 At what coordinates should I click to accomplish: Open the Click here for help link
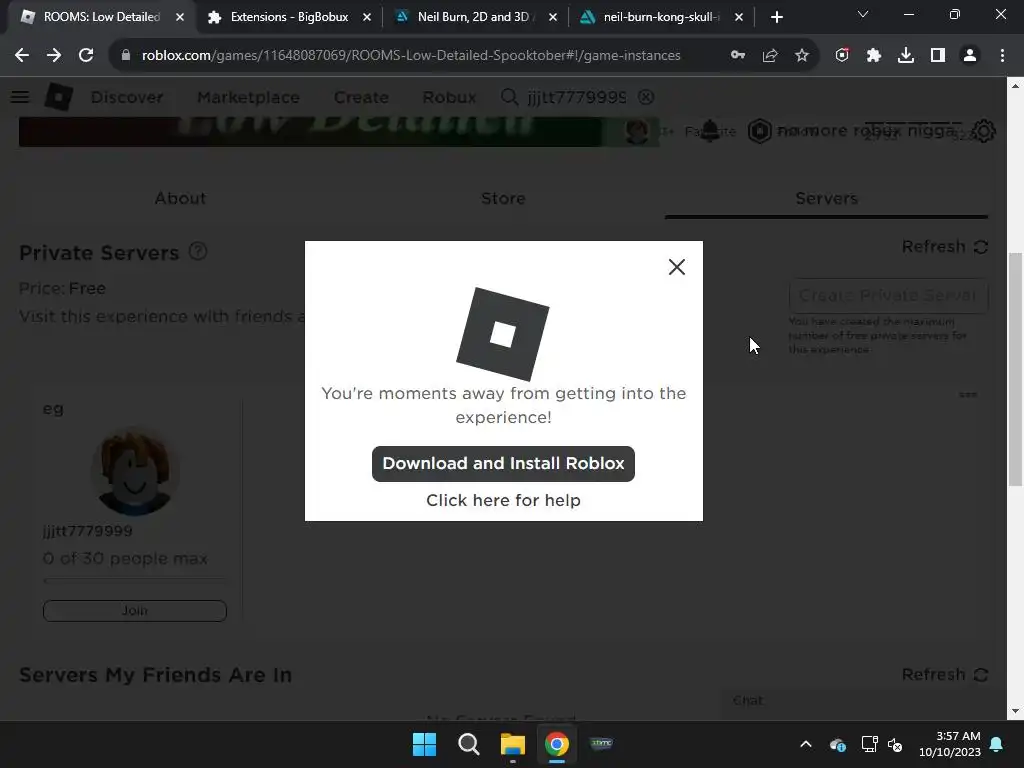(x=503, y=500)
